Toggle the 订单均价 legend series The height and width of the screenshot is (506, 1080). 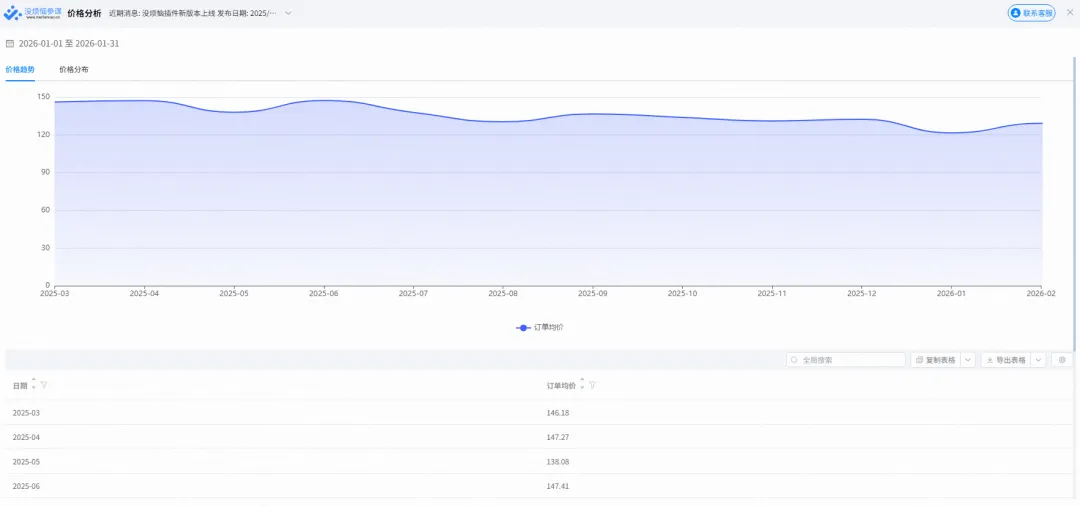coord(540,328)
